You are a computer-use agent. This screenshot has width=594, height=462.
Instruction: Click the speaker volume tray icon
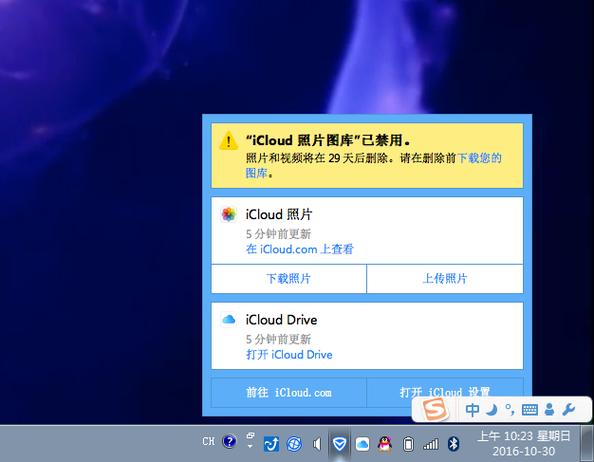[317, 443]
